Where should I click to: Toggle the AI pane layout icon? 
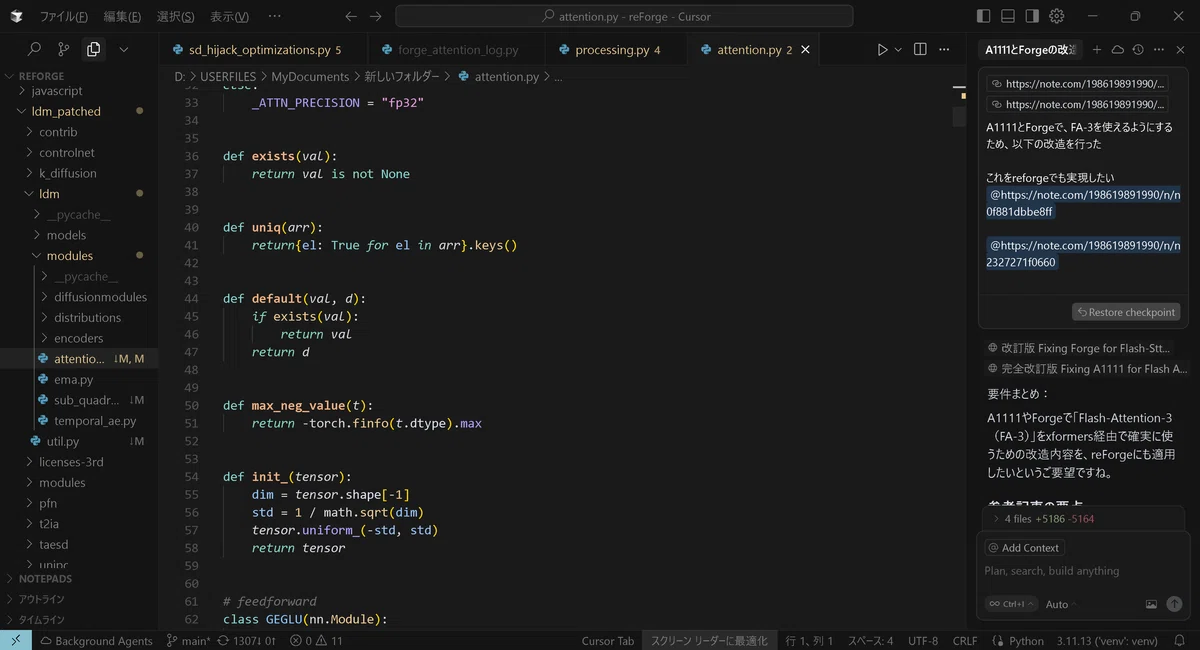(1032, 16)
